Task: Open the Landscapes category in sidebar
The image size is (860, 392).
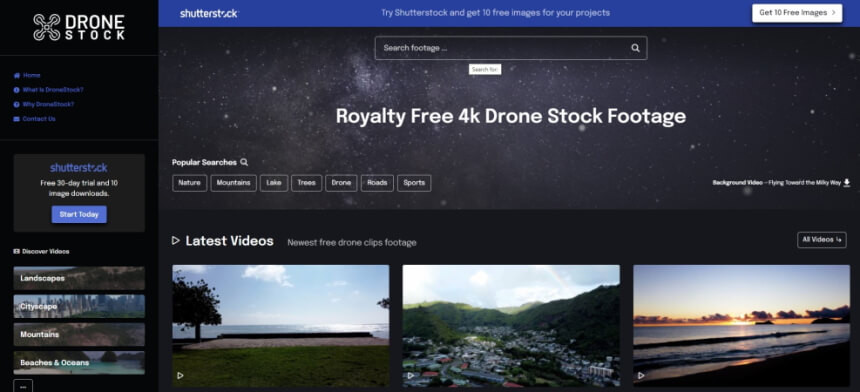Action: click(79, 278)
